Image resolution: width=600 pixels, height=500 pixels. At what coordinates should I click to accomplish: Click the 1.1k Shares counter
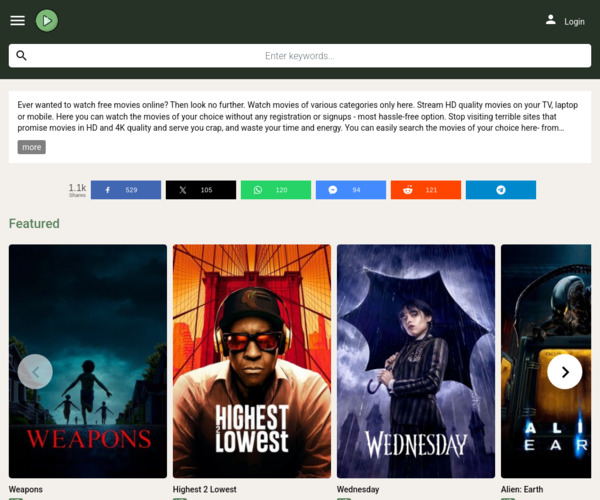[77, 190]
